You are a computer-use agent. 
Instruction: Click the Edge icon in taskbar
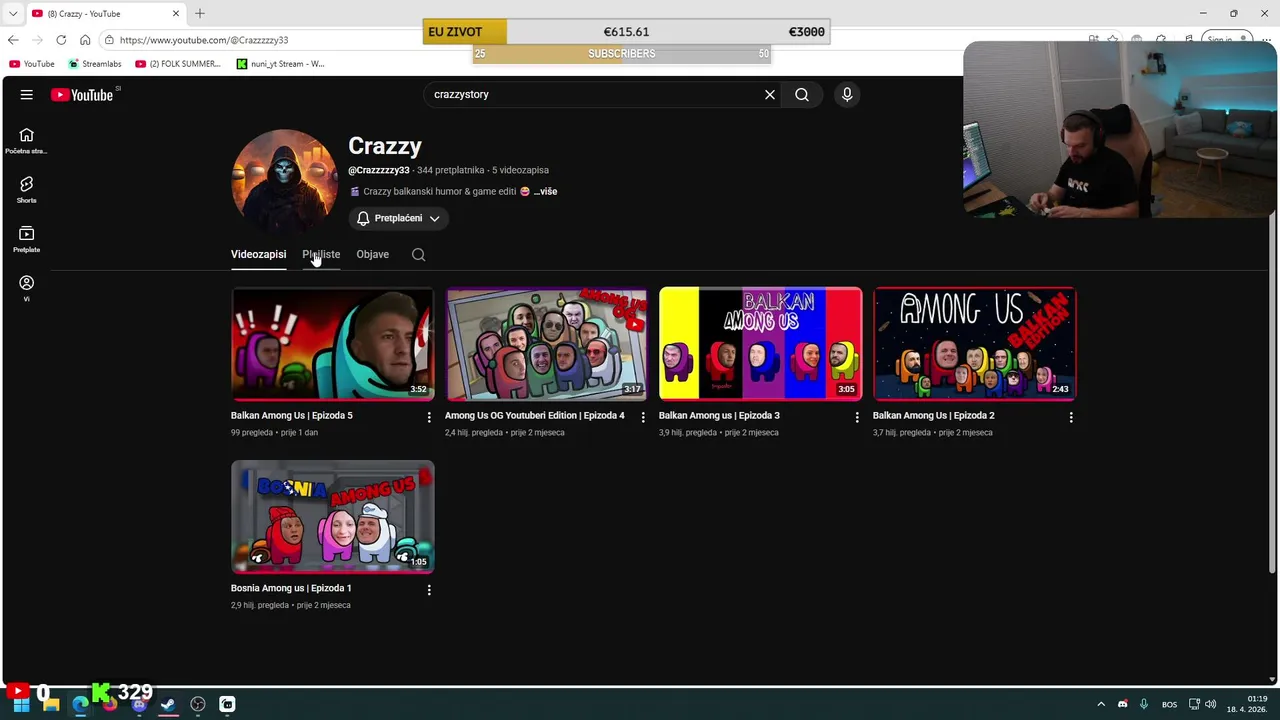[x=80, y=705]
